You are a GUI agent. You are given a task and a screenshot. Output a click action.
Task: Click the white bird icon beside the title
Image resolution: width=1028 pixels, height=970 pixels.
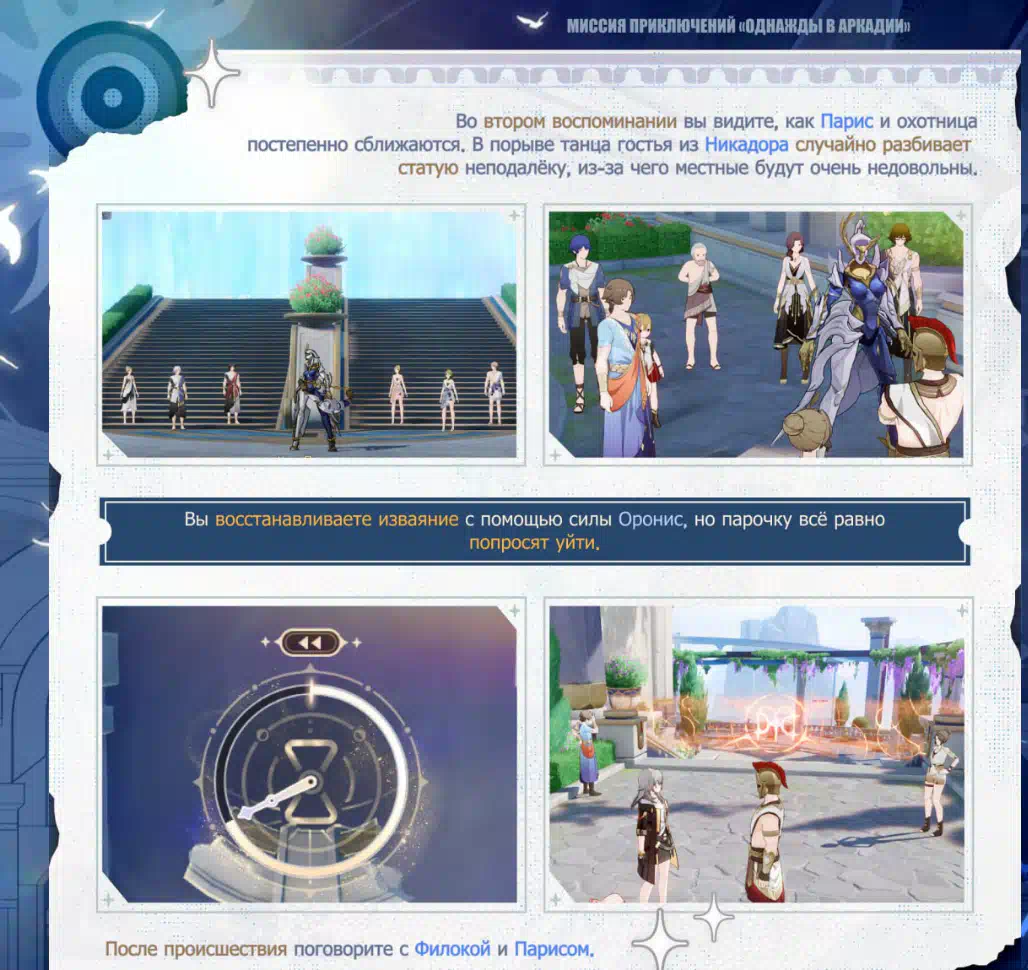[532, 20]
